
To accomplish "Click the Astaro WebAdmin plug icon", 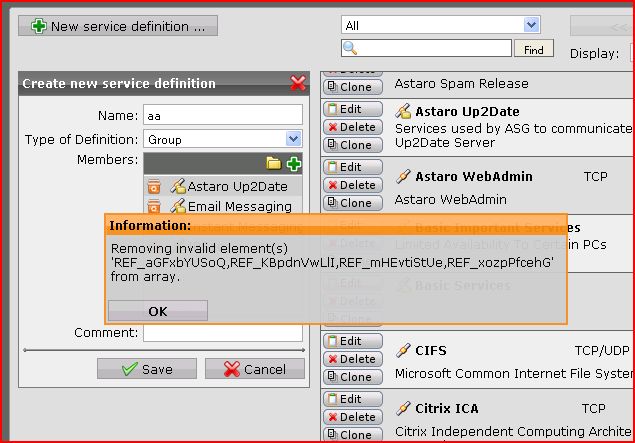I will pyautogui.click(x=403, y=176).
